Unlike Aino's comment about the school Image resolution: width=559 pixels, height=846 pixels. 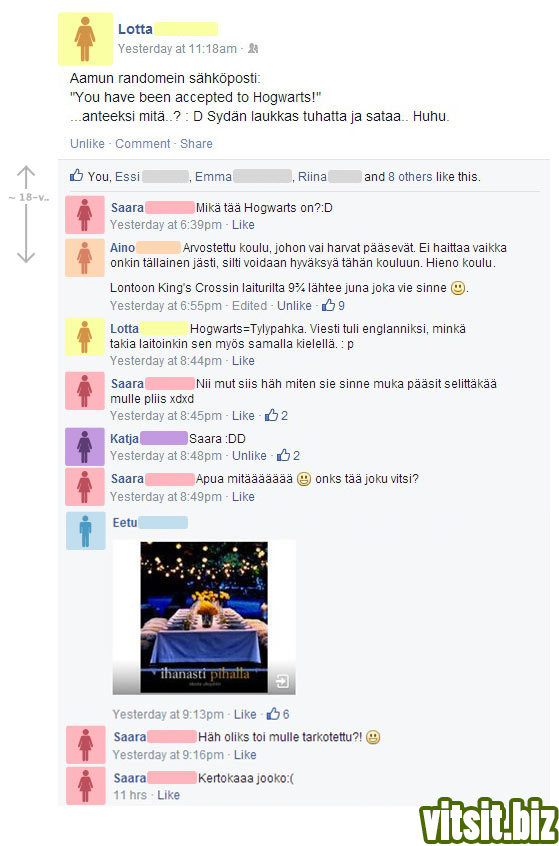pos(295,305)
